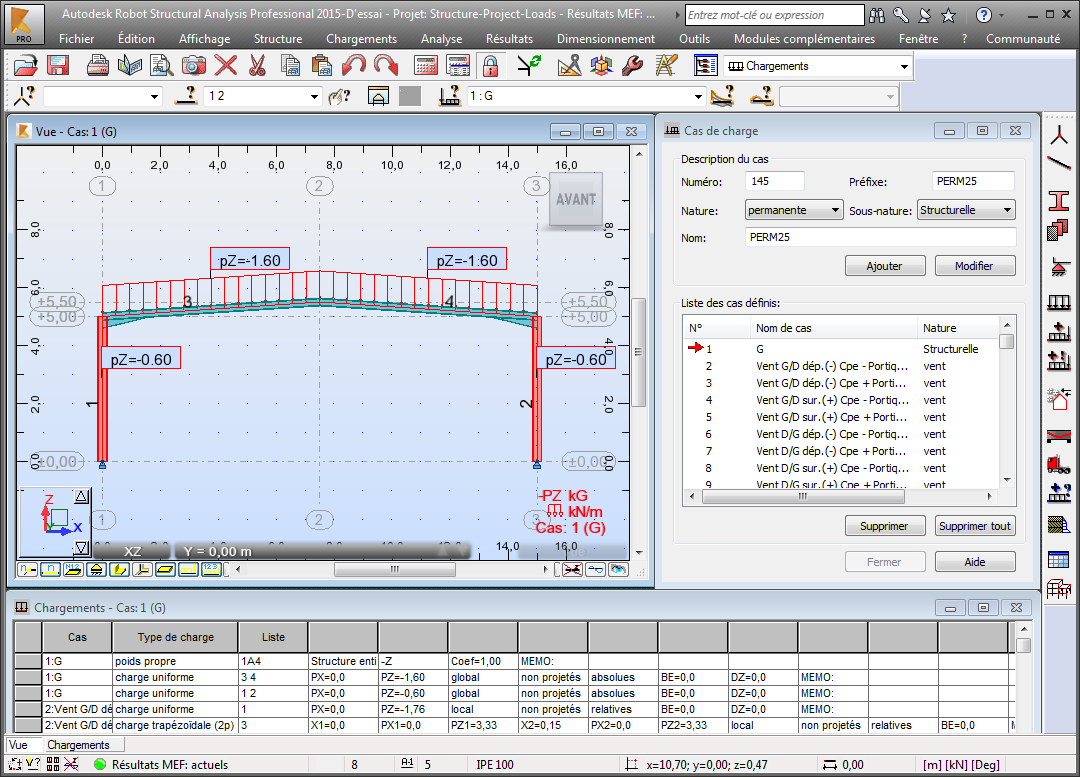
Task: Click the Save diskette icon
Action: (57, 66)
